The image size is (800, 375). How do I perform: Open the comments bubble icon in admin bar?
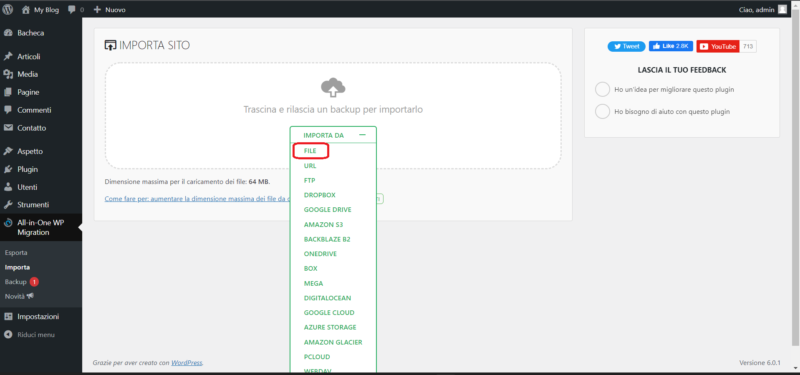pyautogui.click(x=72, y=10)
